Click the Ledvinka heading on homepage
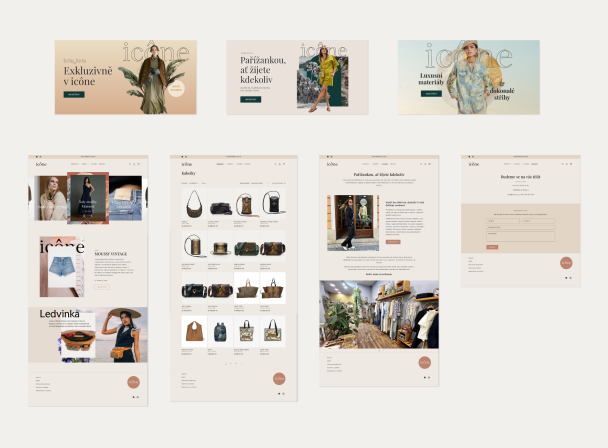 [x=59, y=313]
